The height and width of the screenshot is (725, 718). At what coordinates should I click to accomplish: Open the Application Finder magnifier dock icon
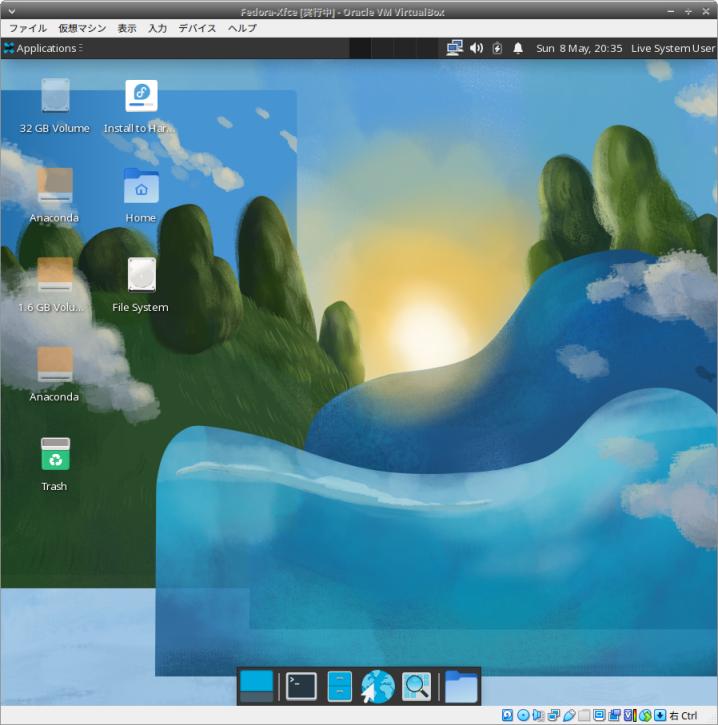pyautogui.click(x=416, y=686)
